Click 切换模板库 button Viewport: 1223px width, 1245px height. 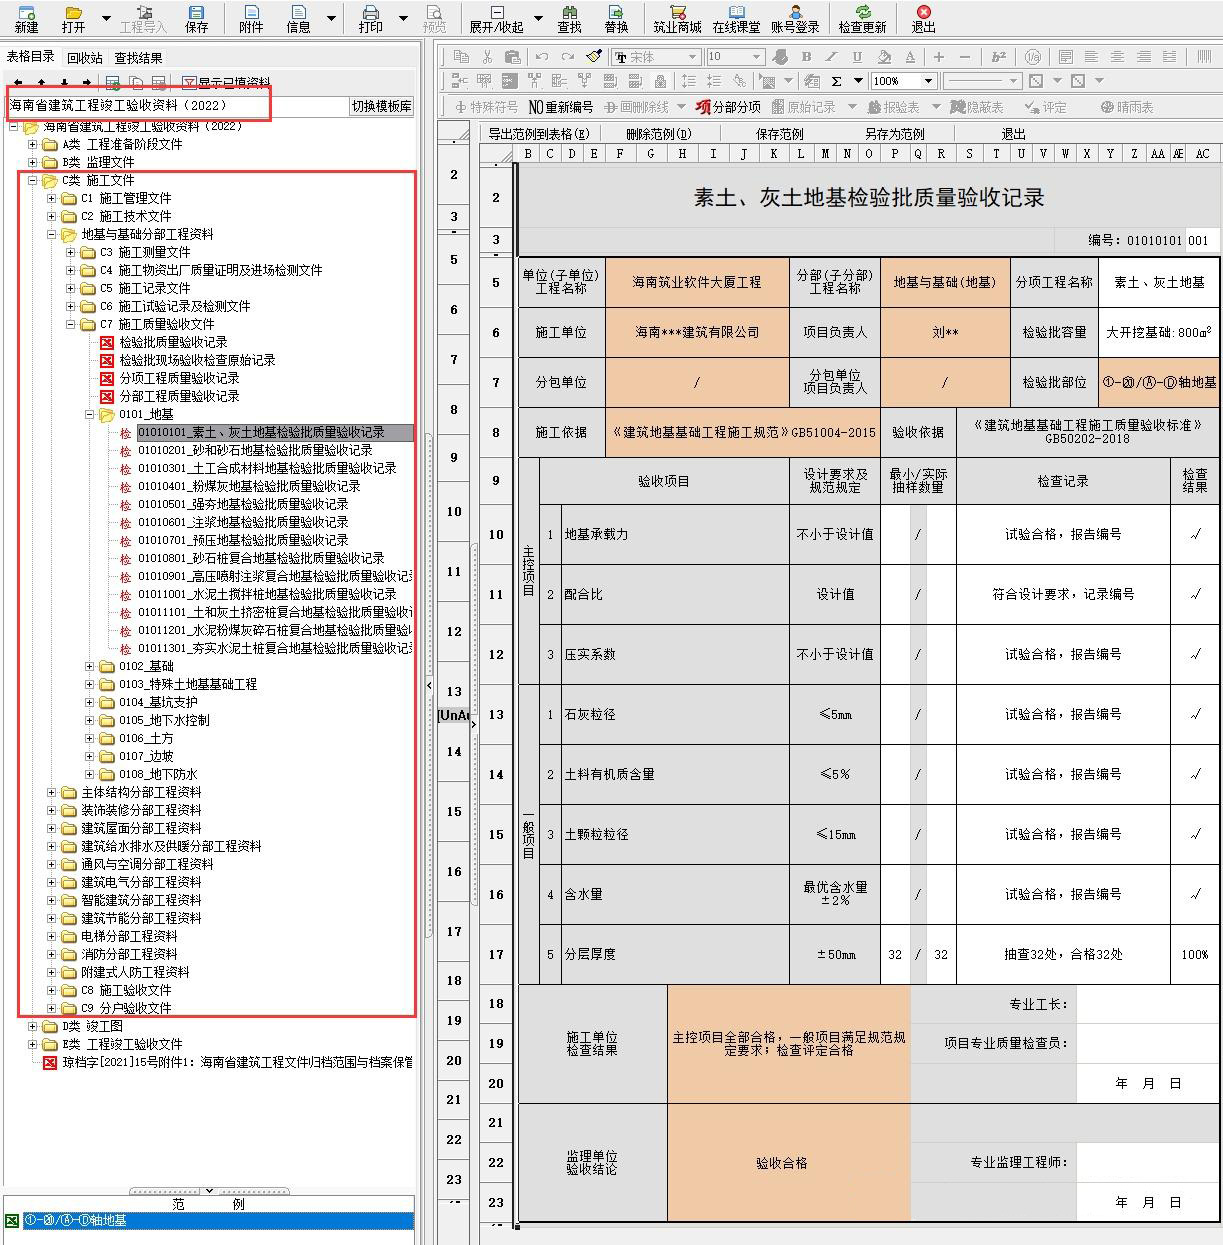click(381, 106)
